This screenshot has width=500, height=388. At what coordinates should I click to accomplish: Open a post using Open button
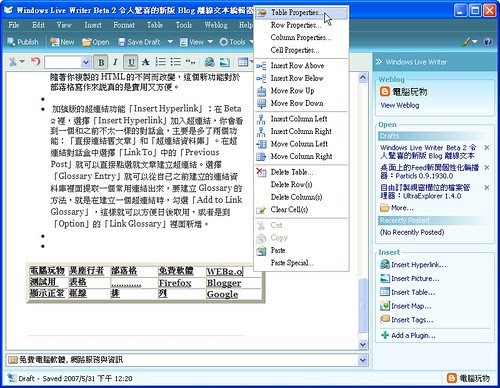click(96, 42)
